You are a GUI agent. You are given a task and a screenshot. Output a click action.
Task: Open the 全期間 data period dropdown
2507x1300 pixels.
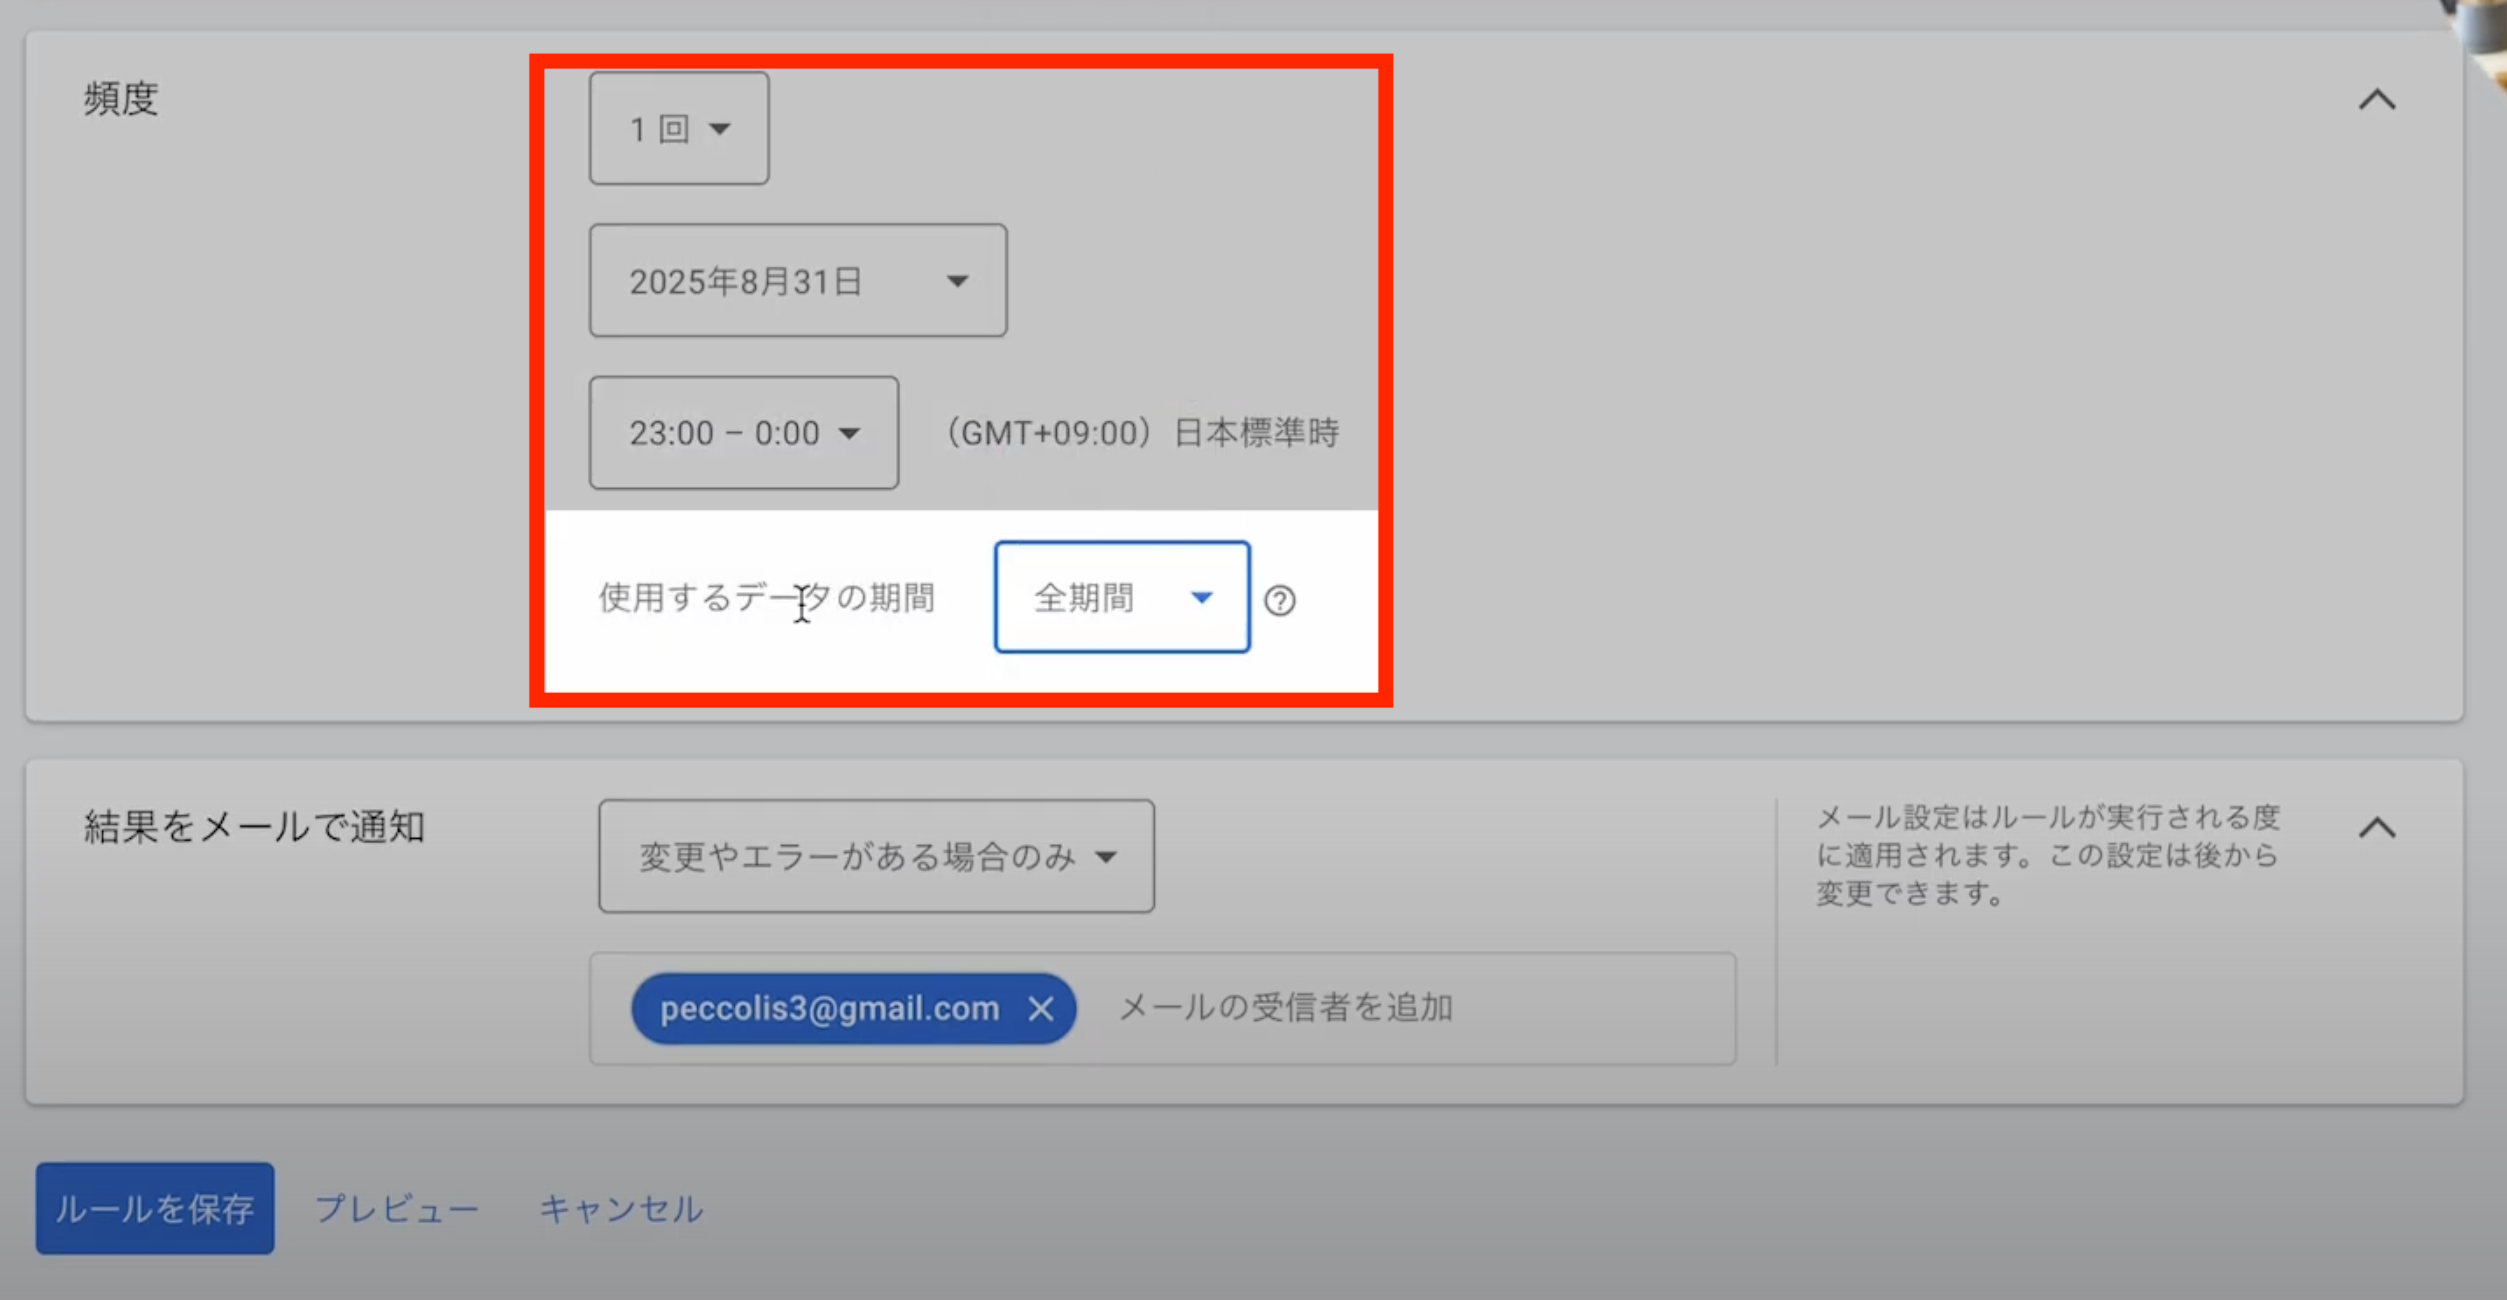(x=1120, y=598)
